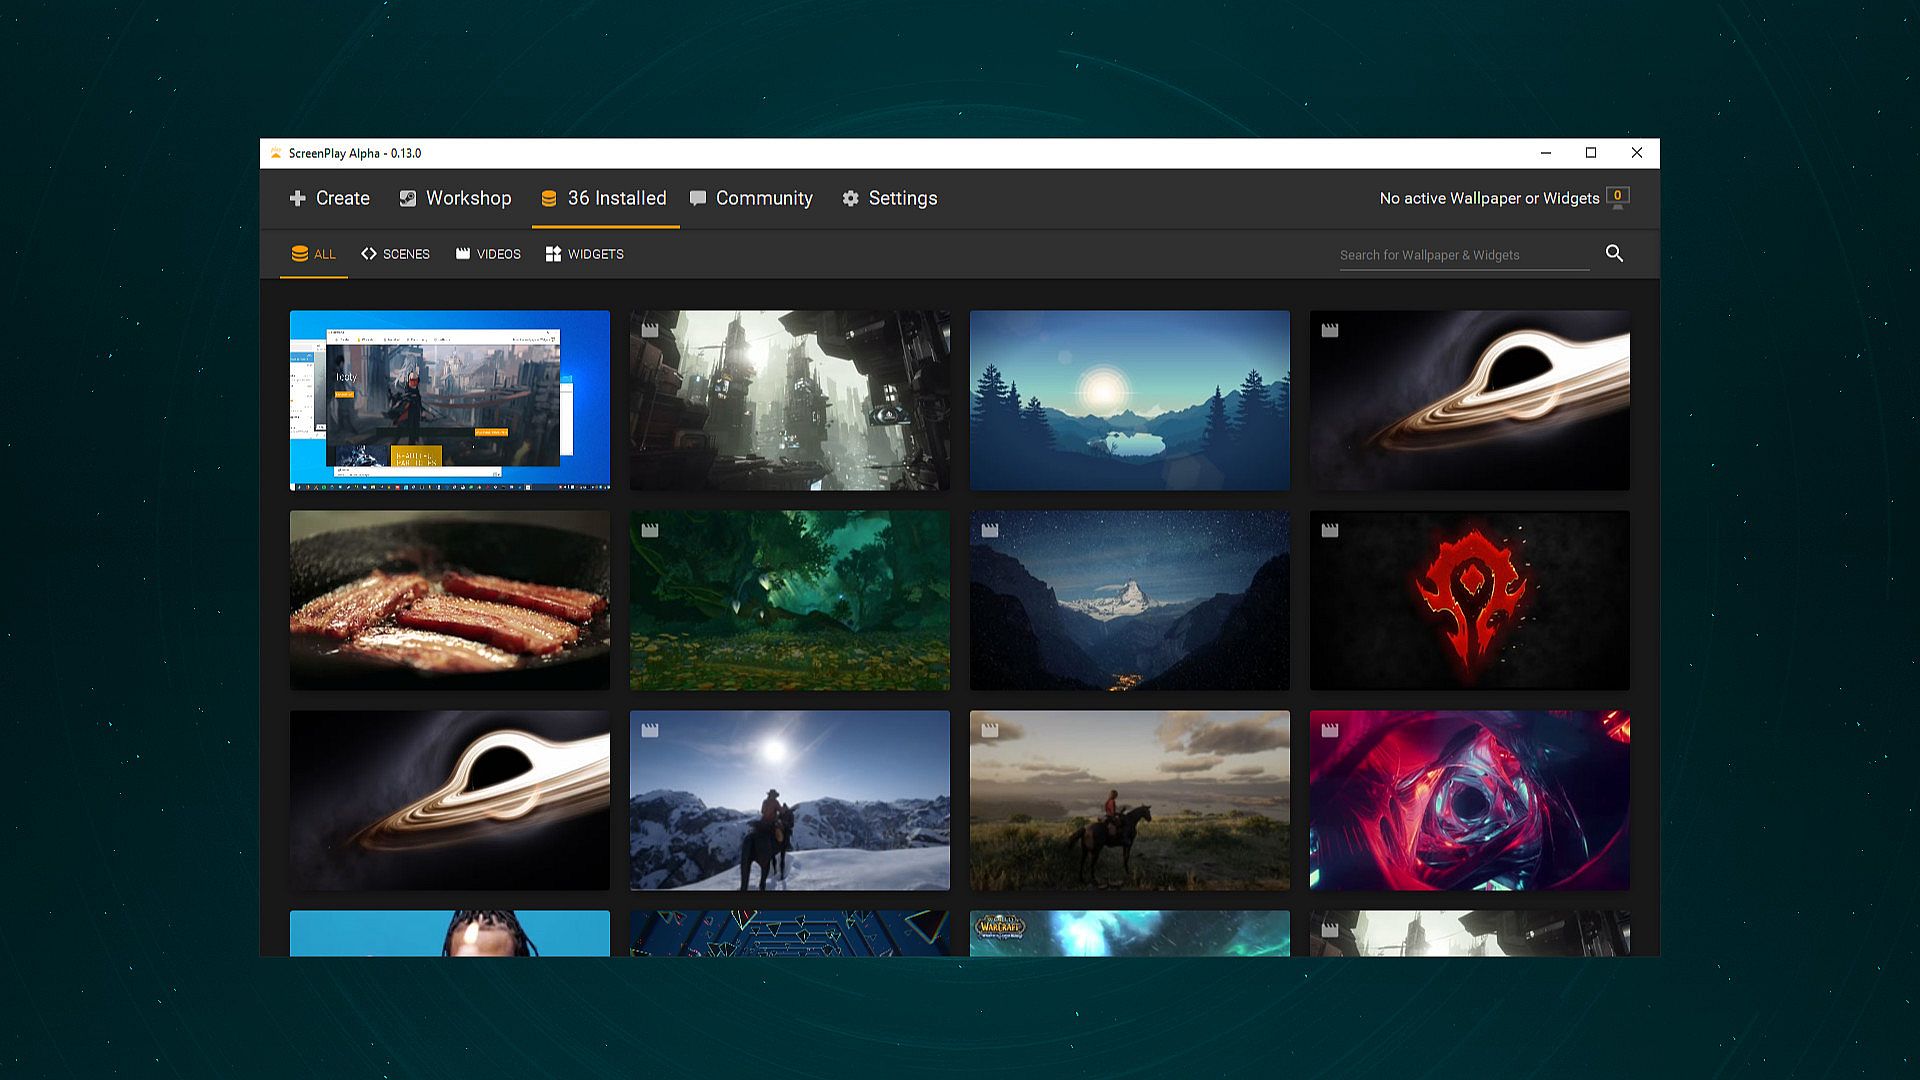
Task: Open the Settings tab
Action: click(x=889, y=198)
